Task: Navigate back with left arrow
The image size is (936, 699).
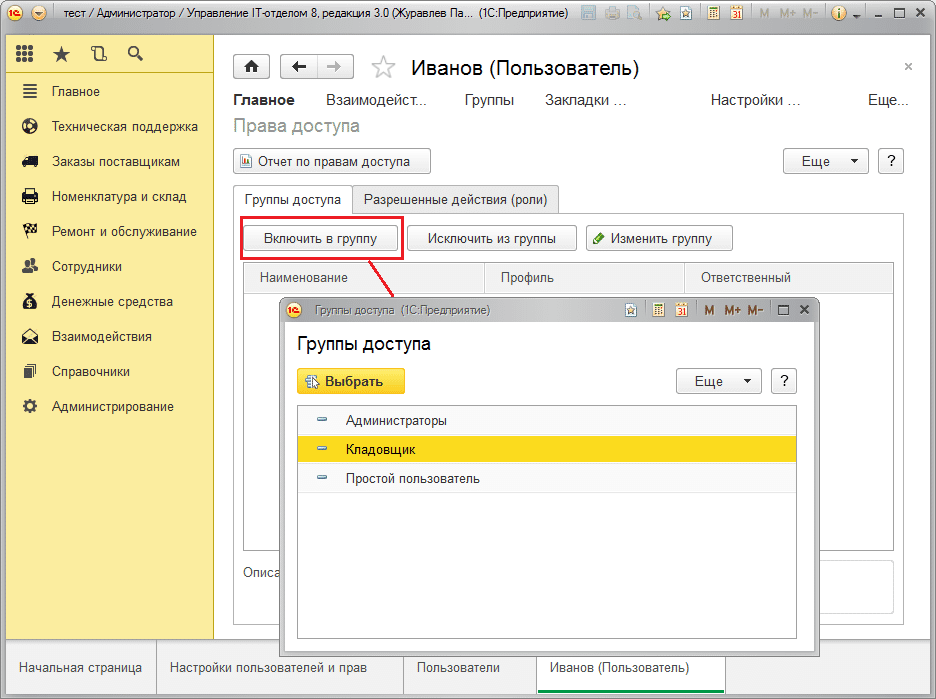Action: 299,66
